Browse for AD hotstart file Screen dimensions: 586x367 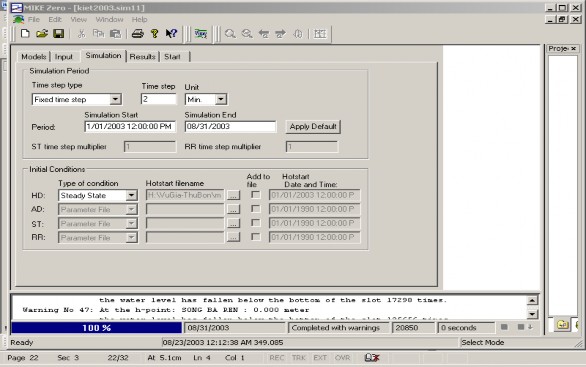[233, 209]
